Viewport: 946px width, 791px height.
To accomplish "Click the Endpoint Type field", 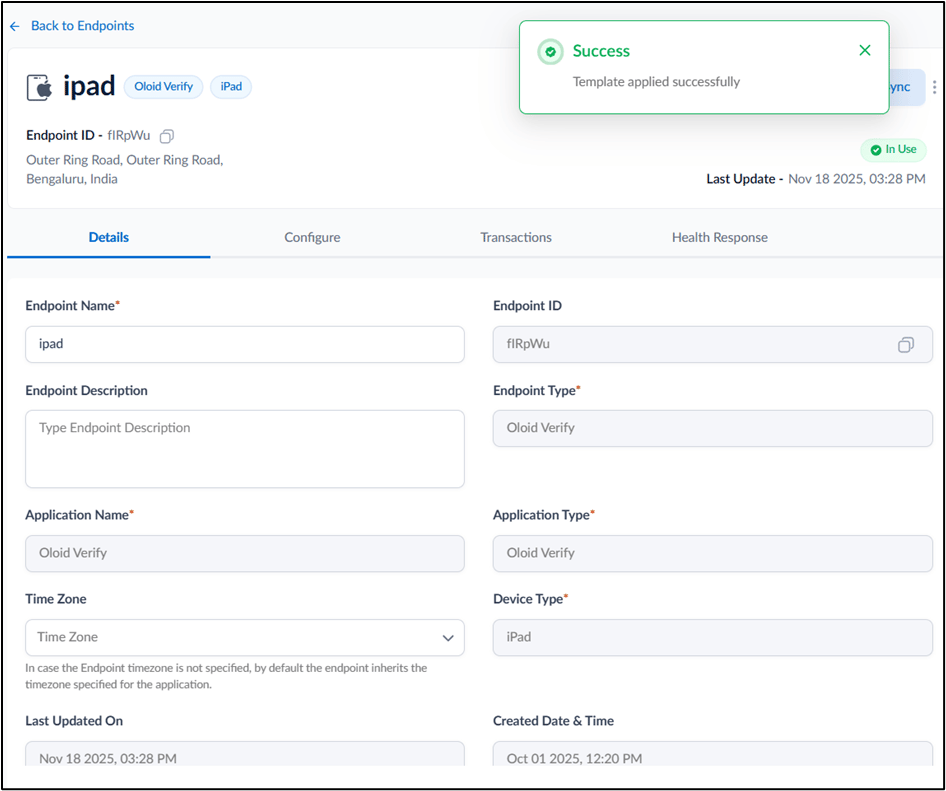I will click(713, 428).
